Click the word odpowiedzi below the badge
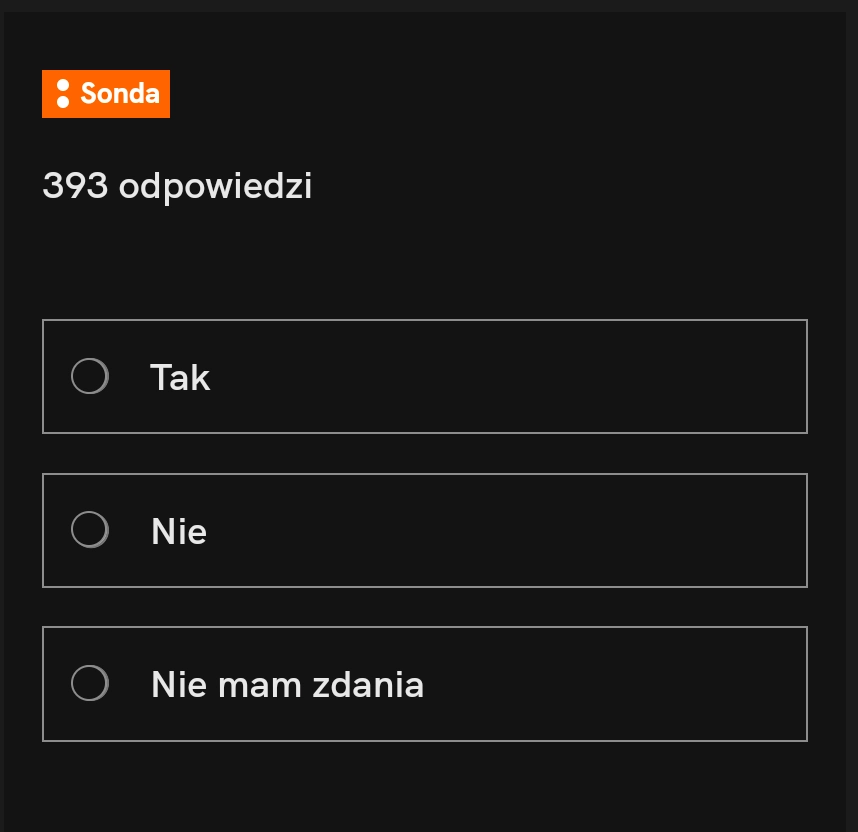The image size is (858, 832). coord(215,186)
